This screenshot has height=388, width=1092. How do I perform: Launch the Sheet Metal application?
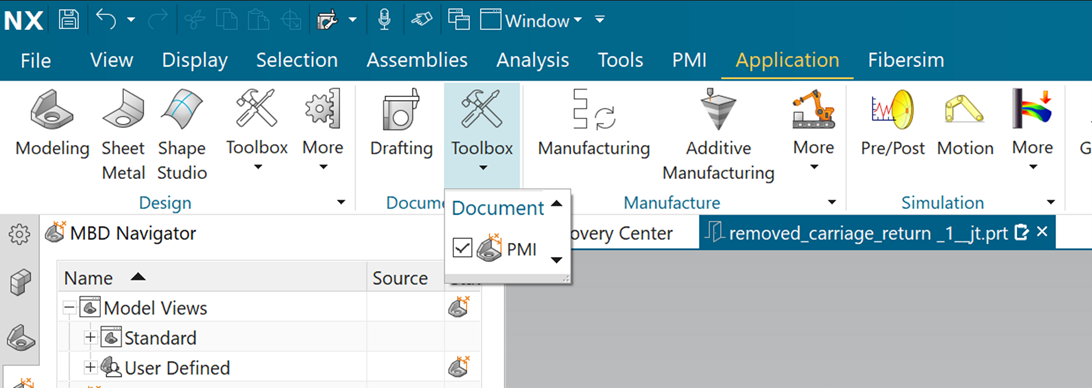[x=123, y=134]
